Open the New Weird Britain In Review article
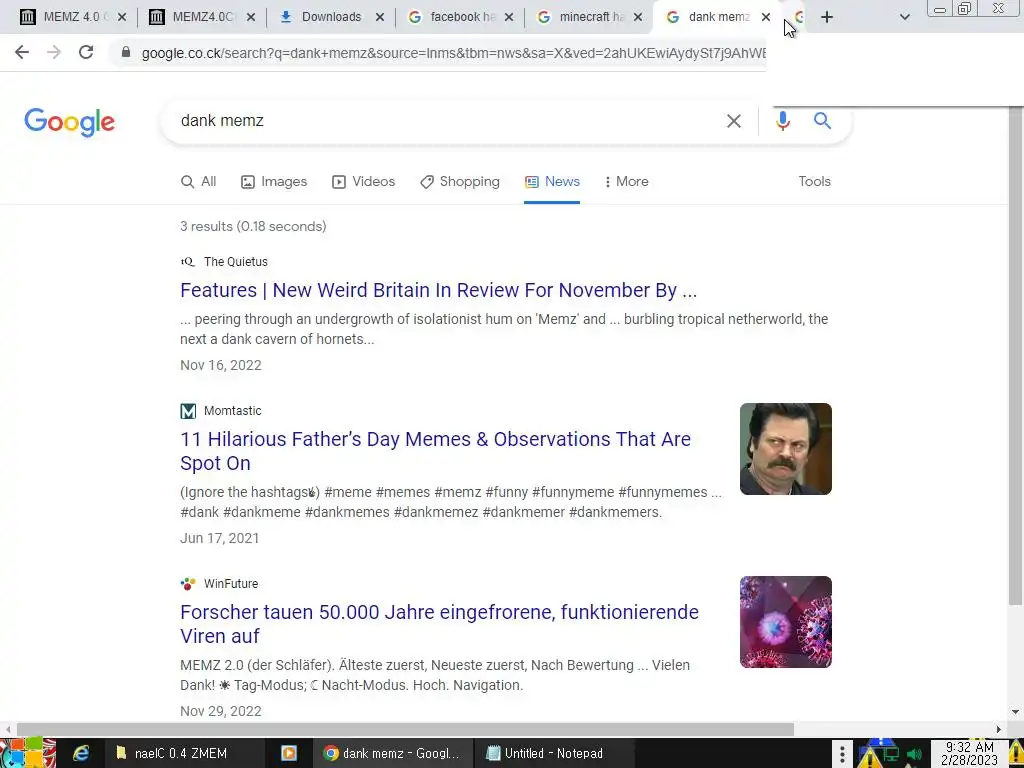 tap(438, 290)
